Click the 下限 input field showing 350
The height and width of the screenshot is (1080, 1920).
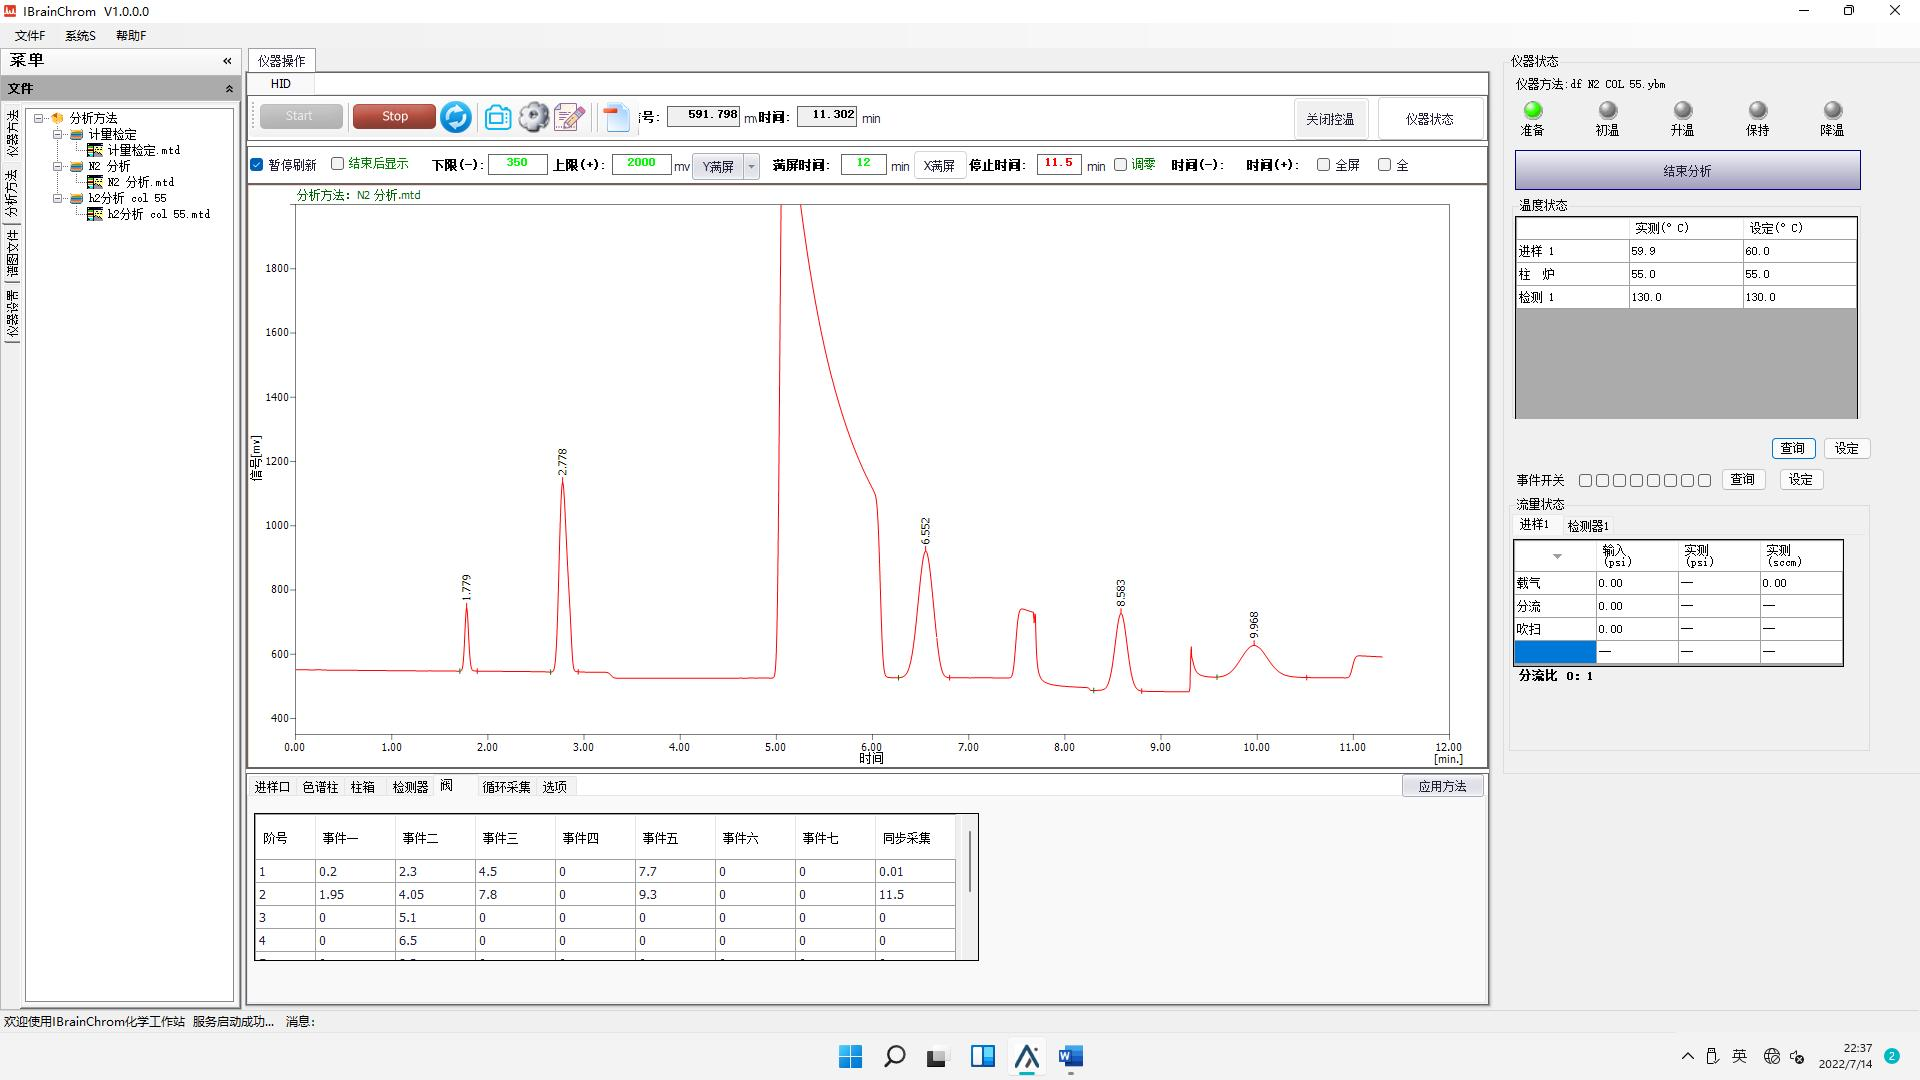point(517,164)
